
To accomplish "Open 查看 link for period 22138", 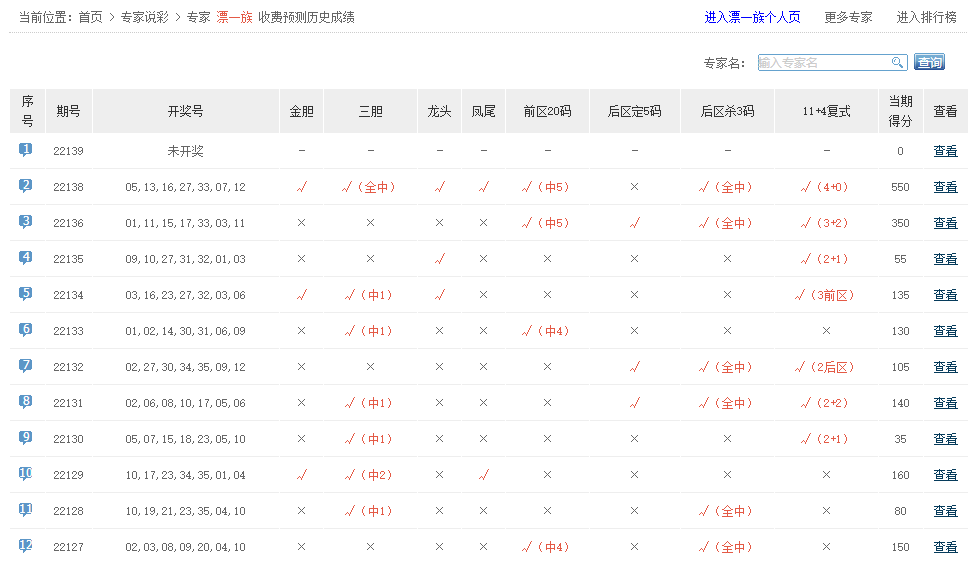I will tap(945, 187).
